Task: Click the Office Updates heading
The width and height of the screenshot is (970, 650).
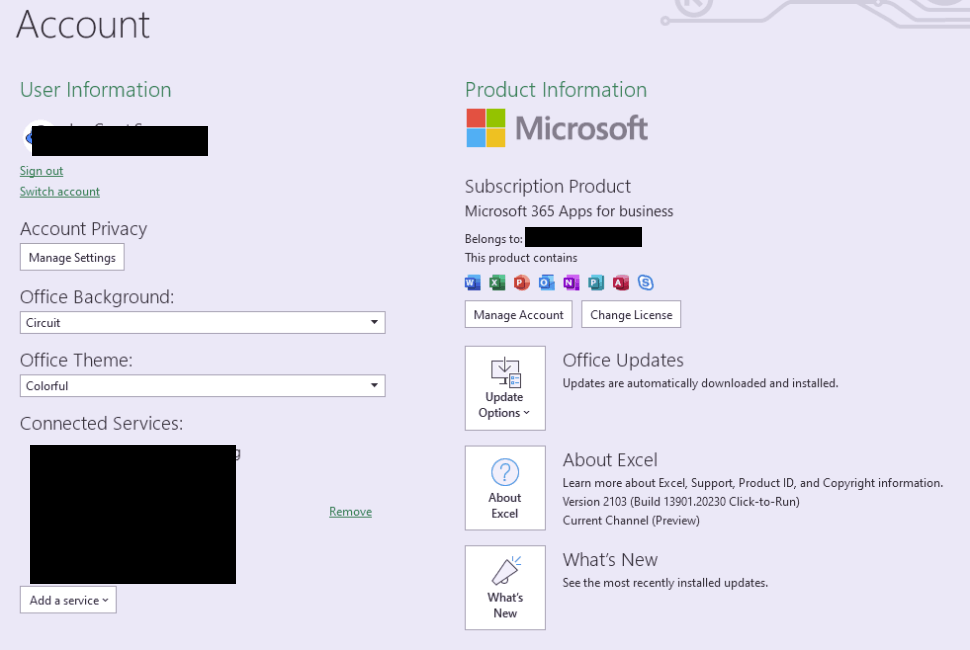Action: [x=623, y=360]
